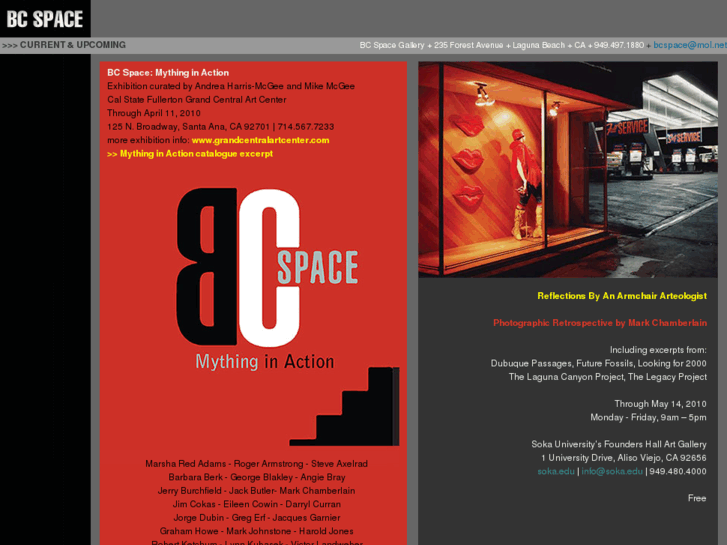Click 'The Laguna Canyon Project, The Legacy Project' line
727x545 pixels.
tap(608, 377)
